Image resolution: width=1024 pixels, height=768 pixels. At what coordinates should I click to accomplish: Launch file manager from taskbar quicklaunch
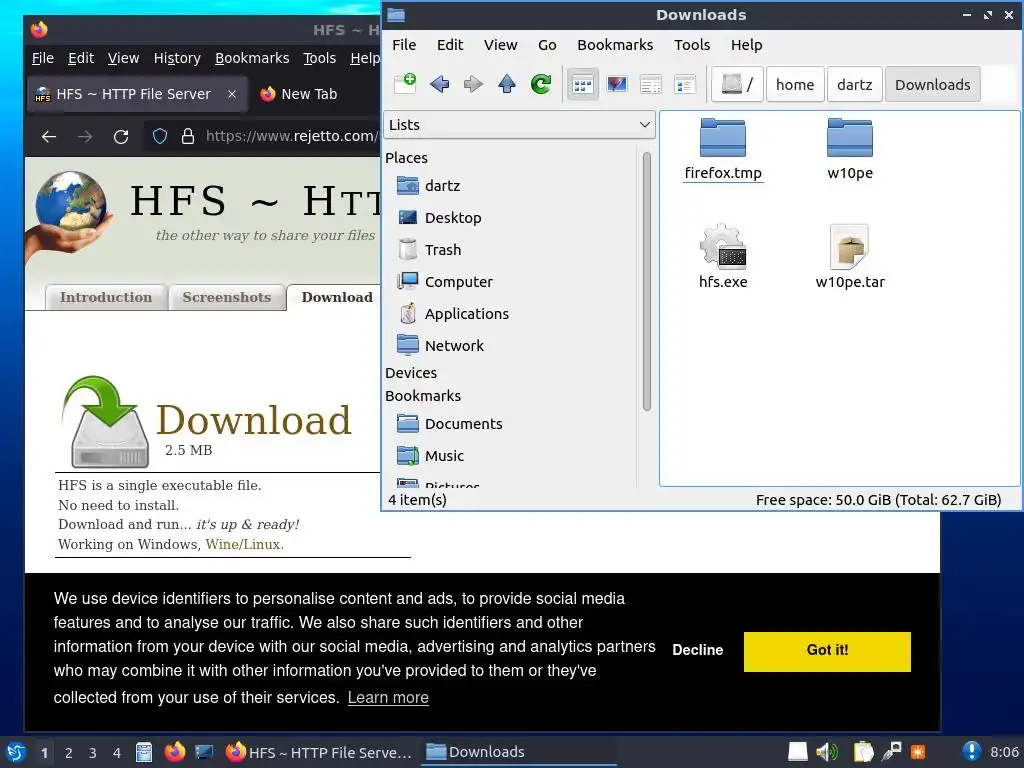pos(144,752)
